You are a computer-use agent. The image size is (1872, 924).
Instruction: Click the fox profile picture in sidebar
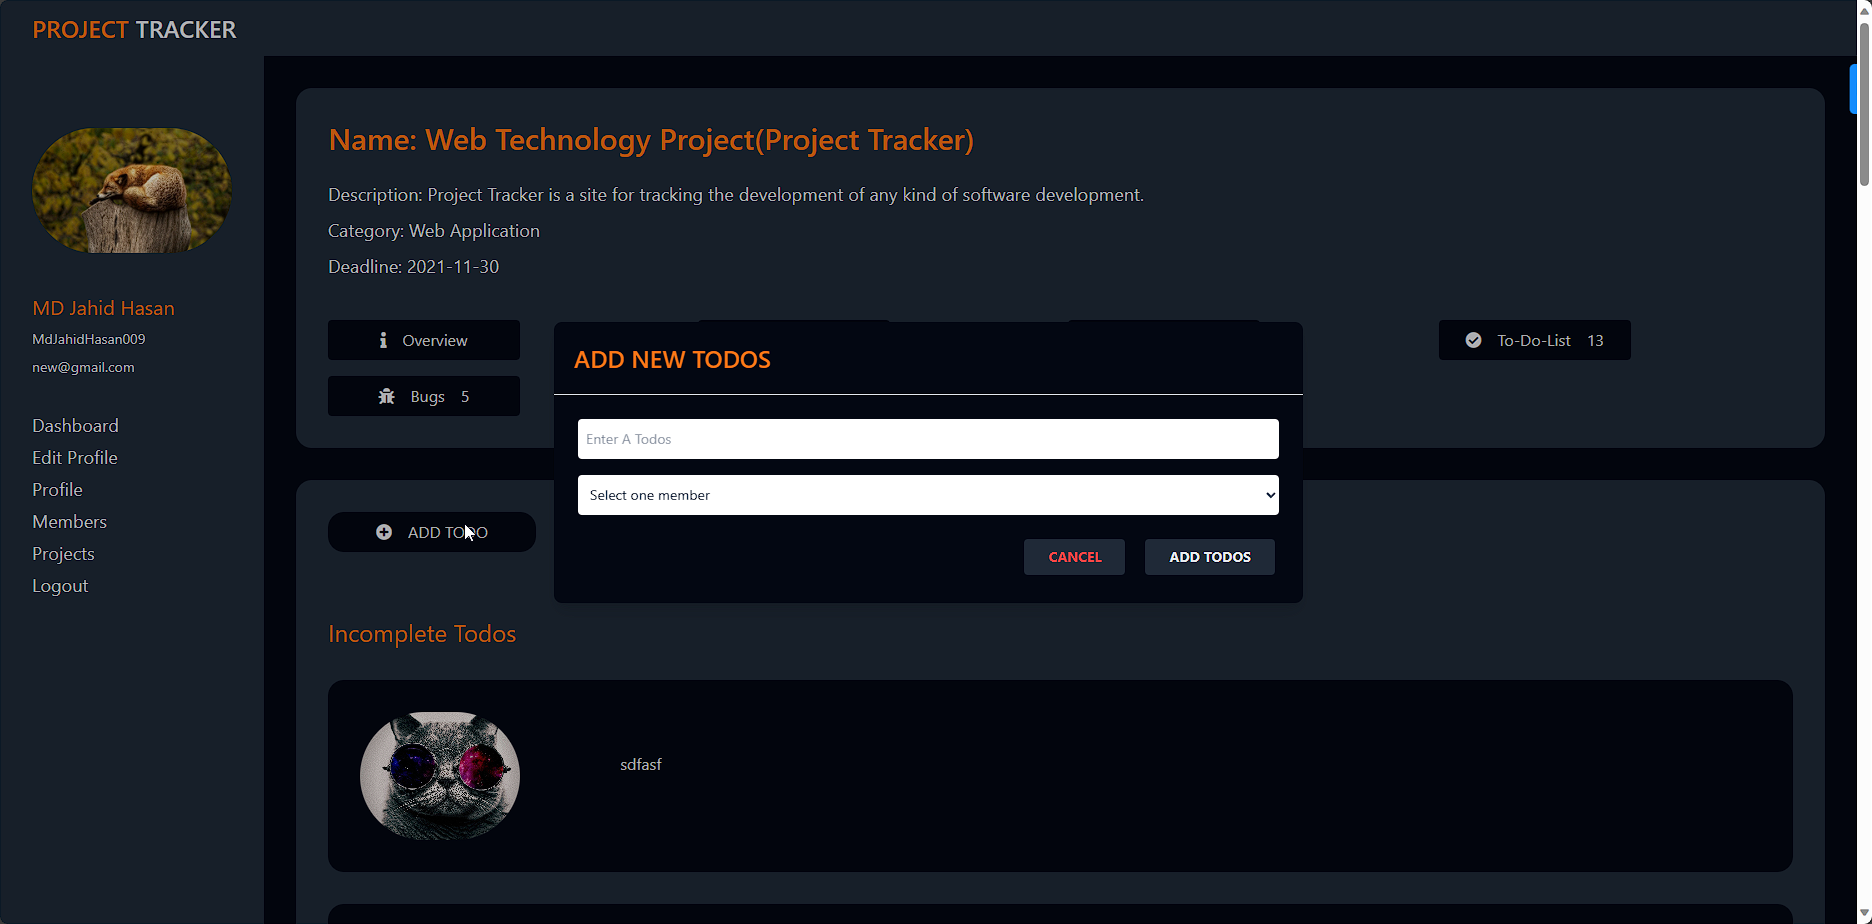pos(132,190)
